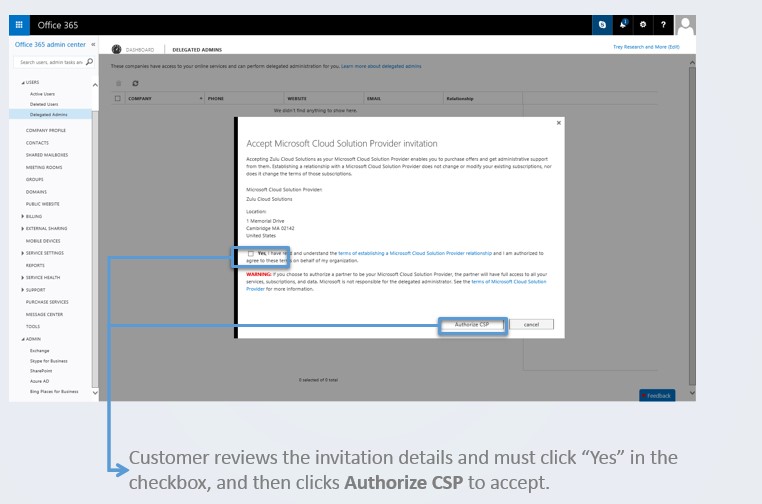This screenshot has width=762, height=504.
Task: Open Learn more about delegated admins link
Action: pos(381,66)
